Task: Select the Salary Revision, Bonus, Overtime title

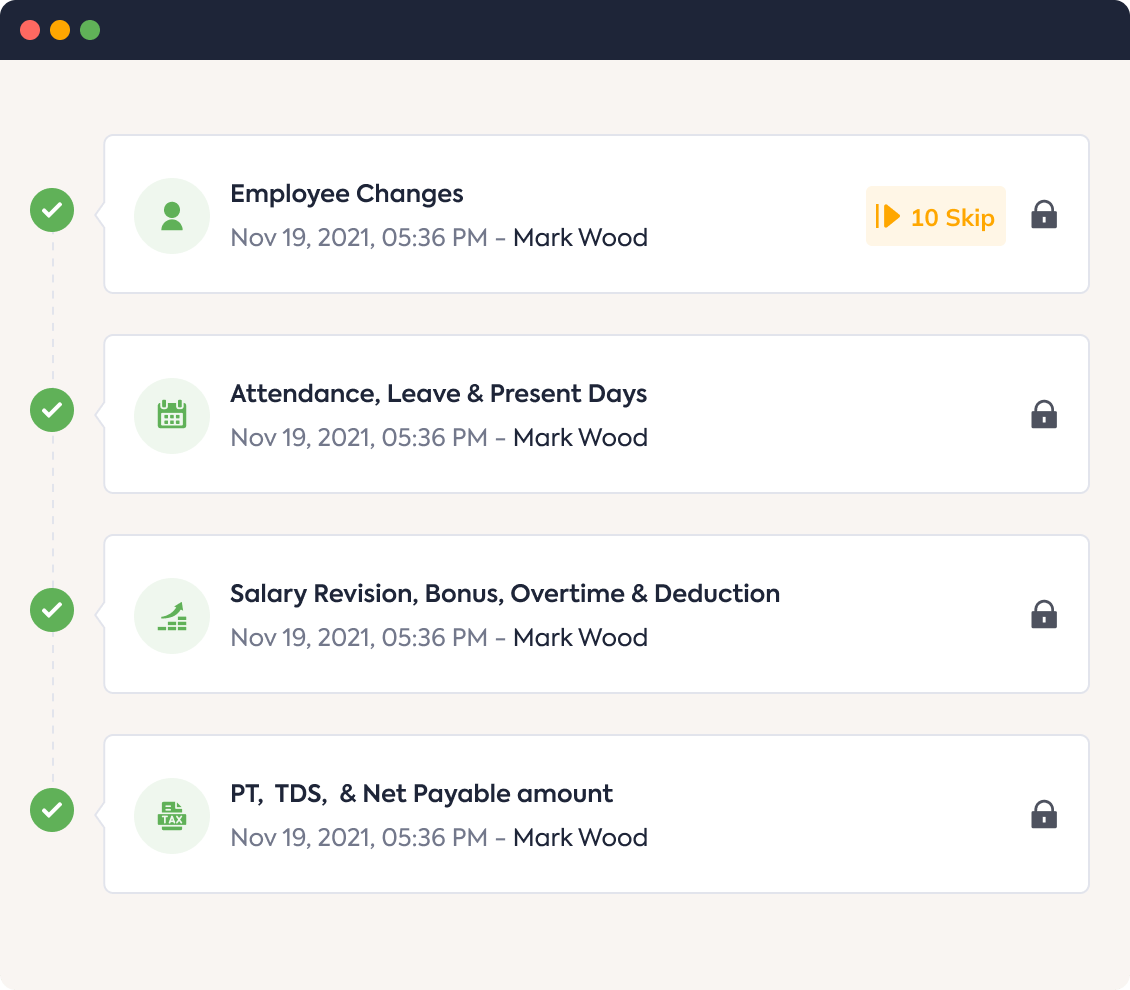Action: pyautogui.click(x=505, y=594)
